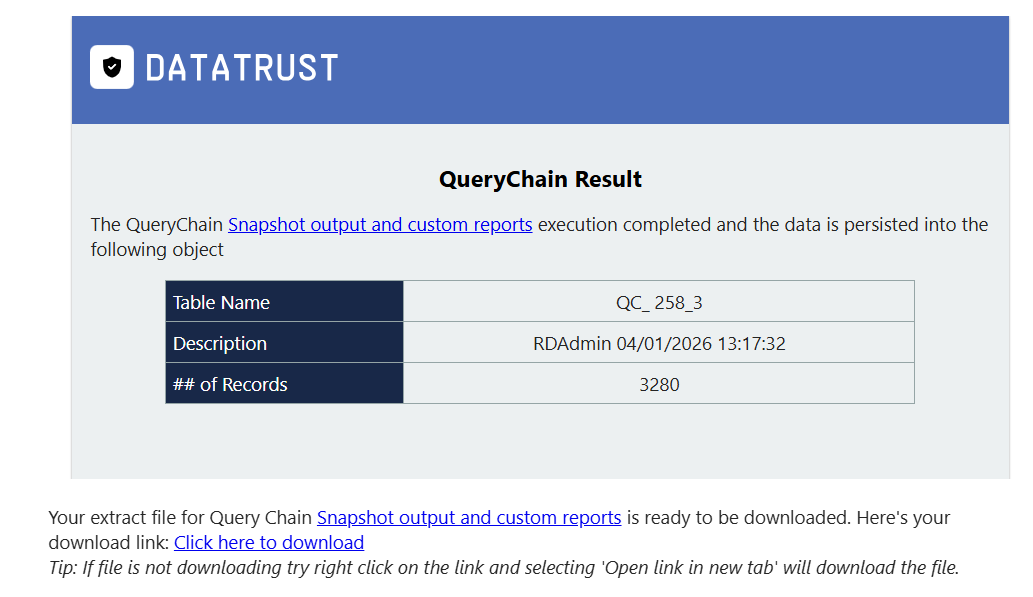Image resolution: width=1033 pixels, height=597 pixels.
Task: Click the blue header banner background
Action: pos(659,70)
